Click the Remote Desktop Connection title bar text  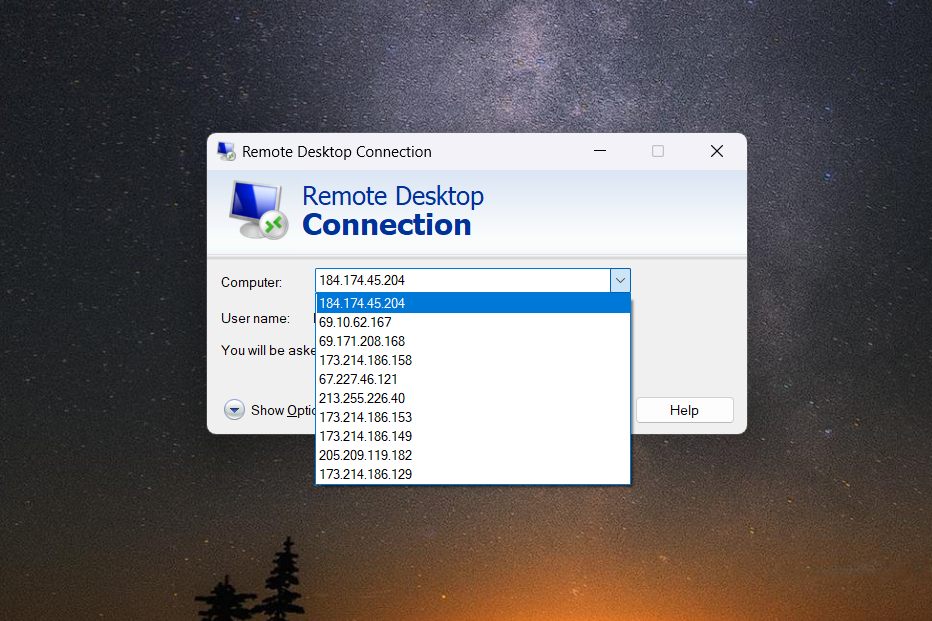(x=337, y=152)
